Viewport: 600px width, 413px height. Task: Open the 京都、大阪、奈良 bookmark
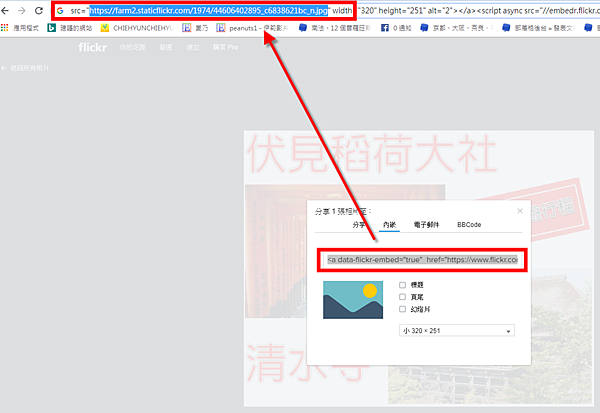pyautogui.click(x=457, y=28)
